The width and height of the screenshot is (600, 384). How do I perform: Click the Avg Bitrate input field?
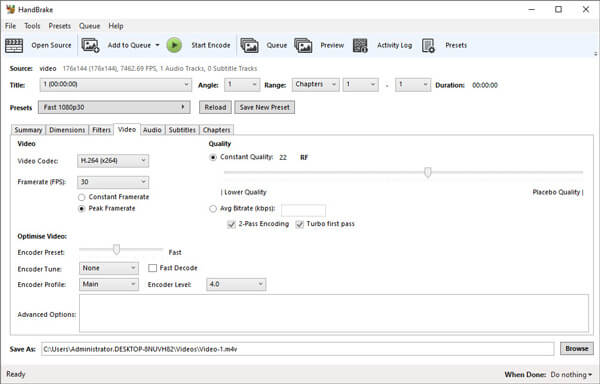tap(303, 210)
